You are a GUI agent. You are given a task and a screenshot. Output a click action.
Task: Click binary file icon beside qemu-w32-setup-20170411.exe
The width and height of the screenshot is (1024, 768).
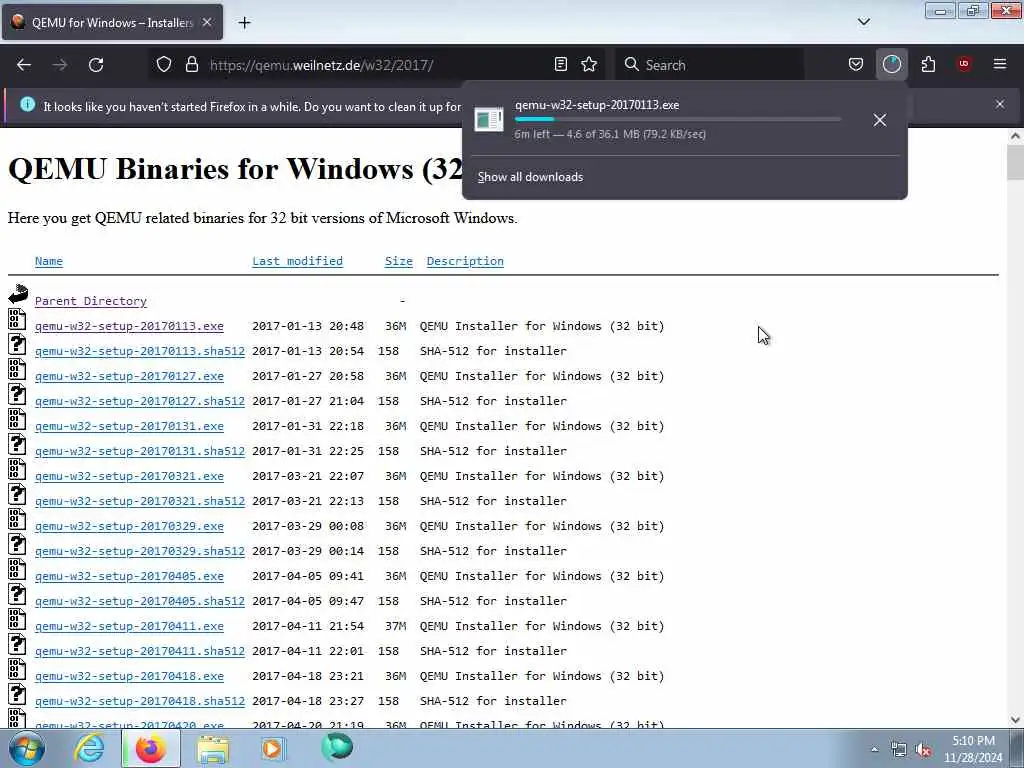(18, 619)
